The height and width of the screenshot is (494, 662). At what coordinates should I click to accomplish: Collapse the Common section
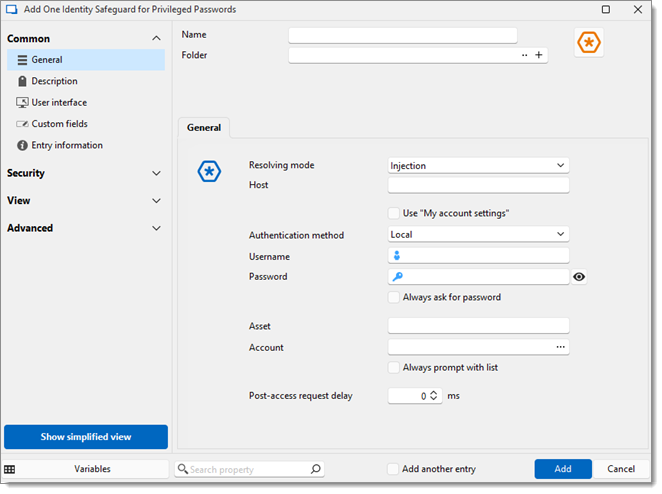coord(156,38)
